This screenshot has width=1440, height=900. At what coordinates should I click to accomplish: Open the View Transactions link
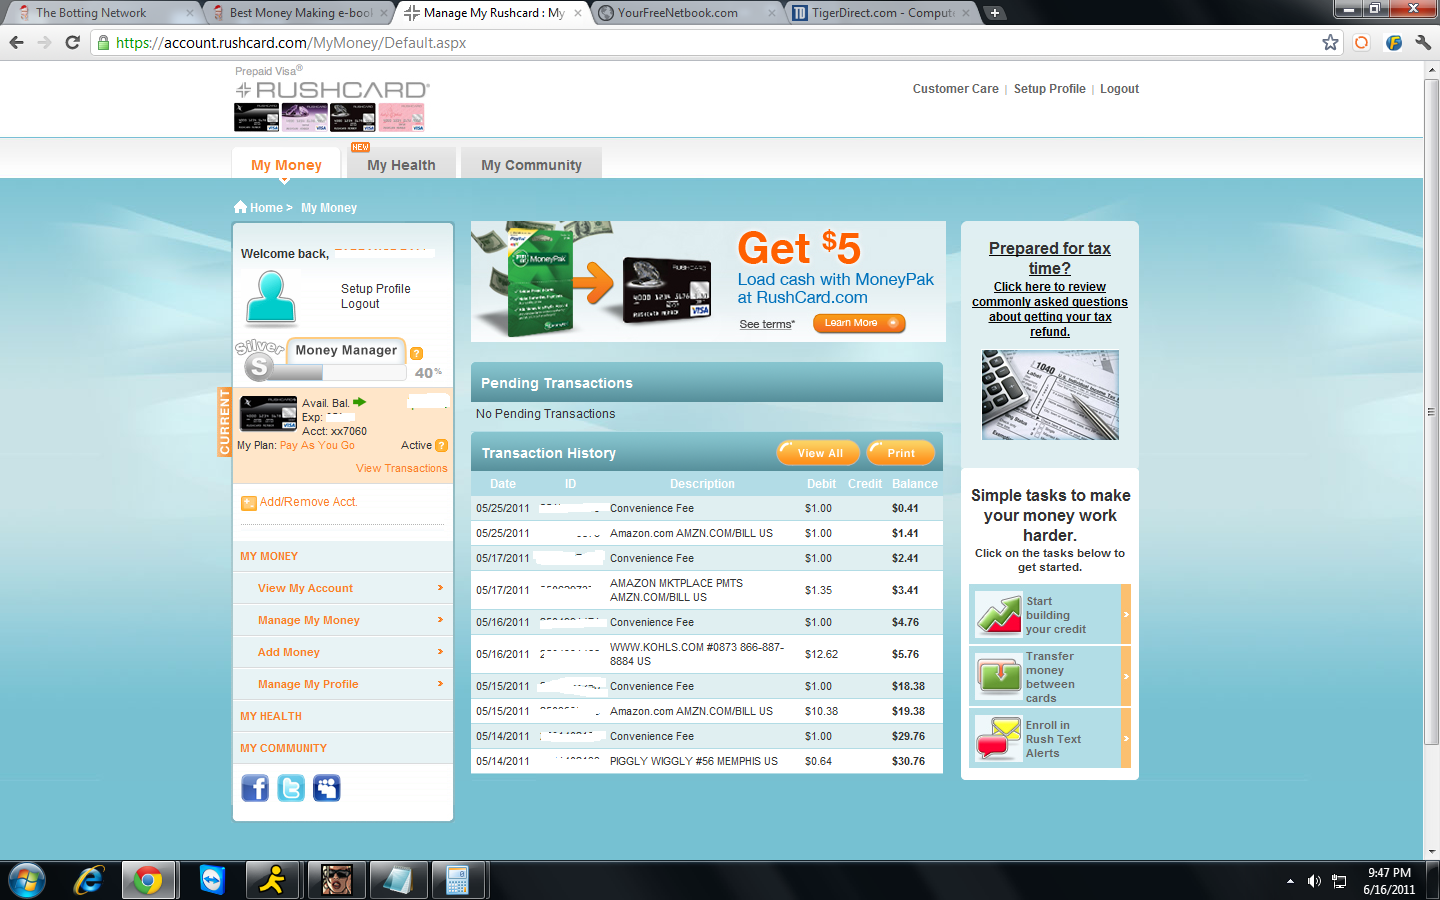pyautogui.click(x=401, y=468)
